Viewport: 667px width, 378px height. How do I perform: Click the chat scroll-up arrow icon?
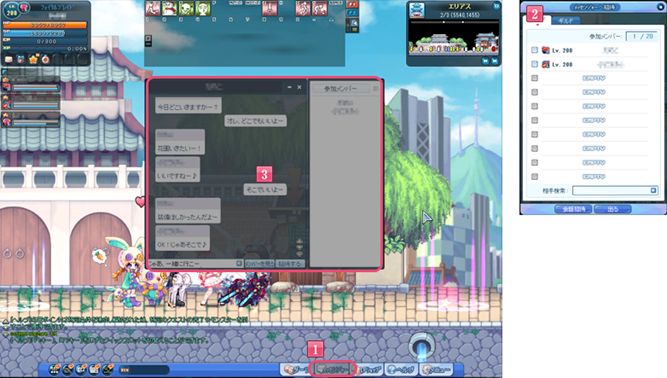click(x=300, y=241)
